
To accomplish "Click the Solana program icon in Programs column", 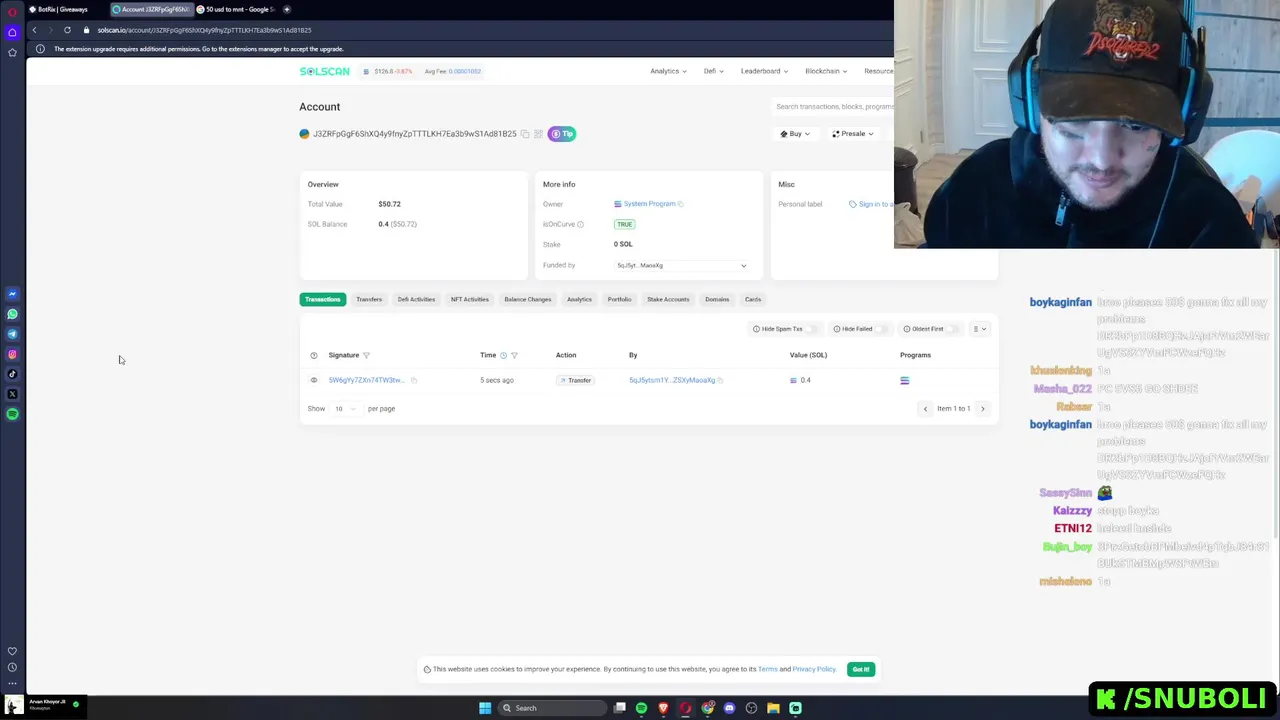I will [x=904, y=380].
